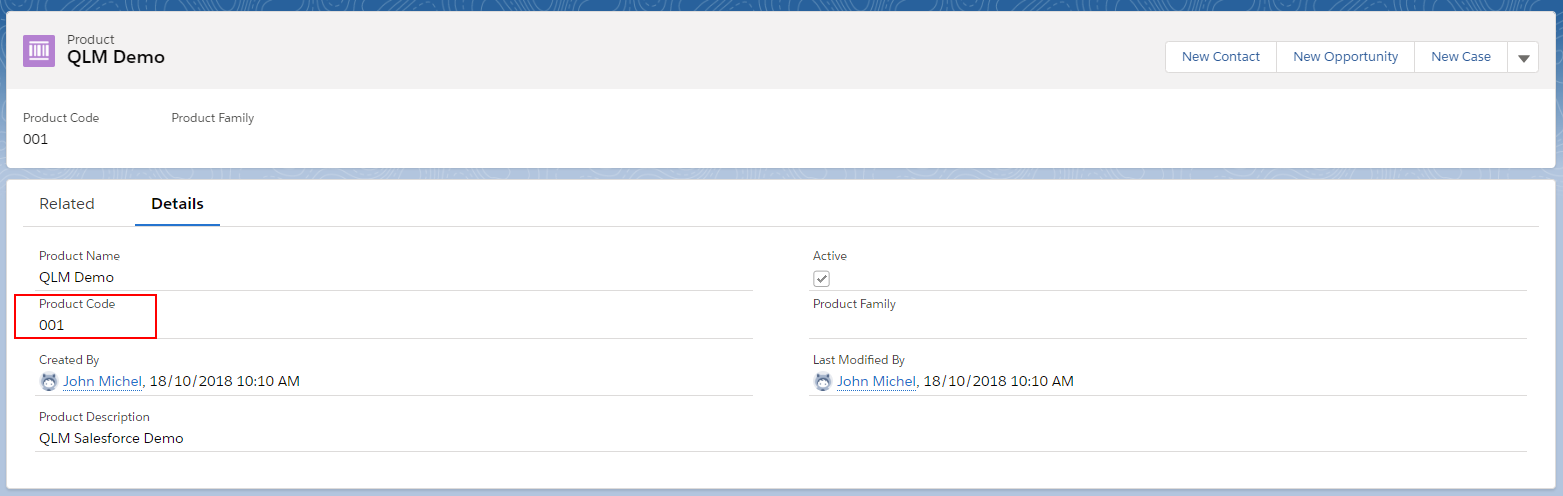The image size is (1563, 496).
Task: Open John Michel link under Last Modified By
Action: 877,381
